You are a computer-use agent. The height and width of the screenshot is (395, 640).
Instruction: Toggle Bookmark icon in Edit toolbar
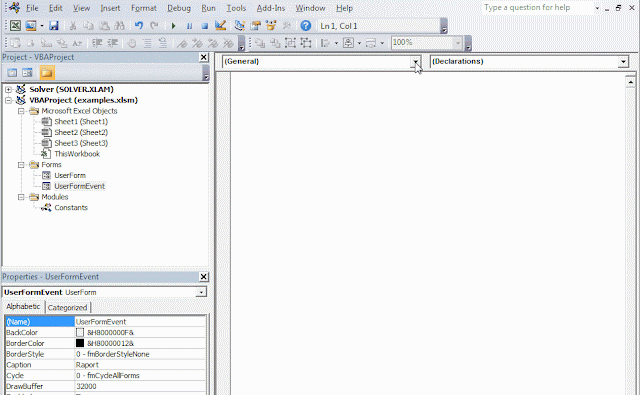click(182, 43)
